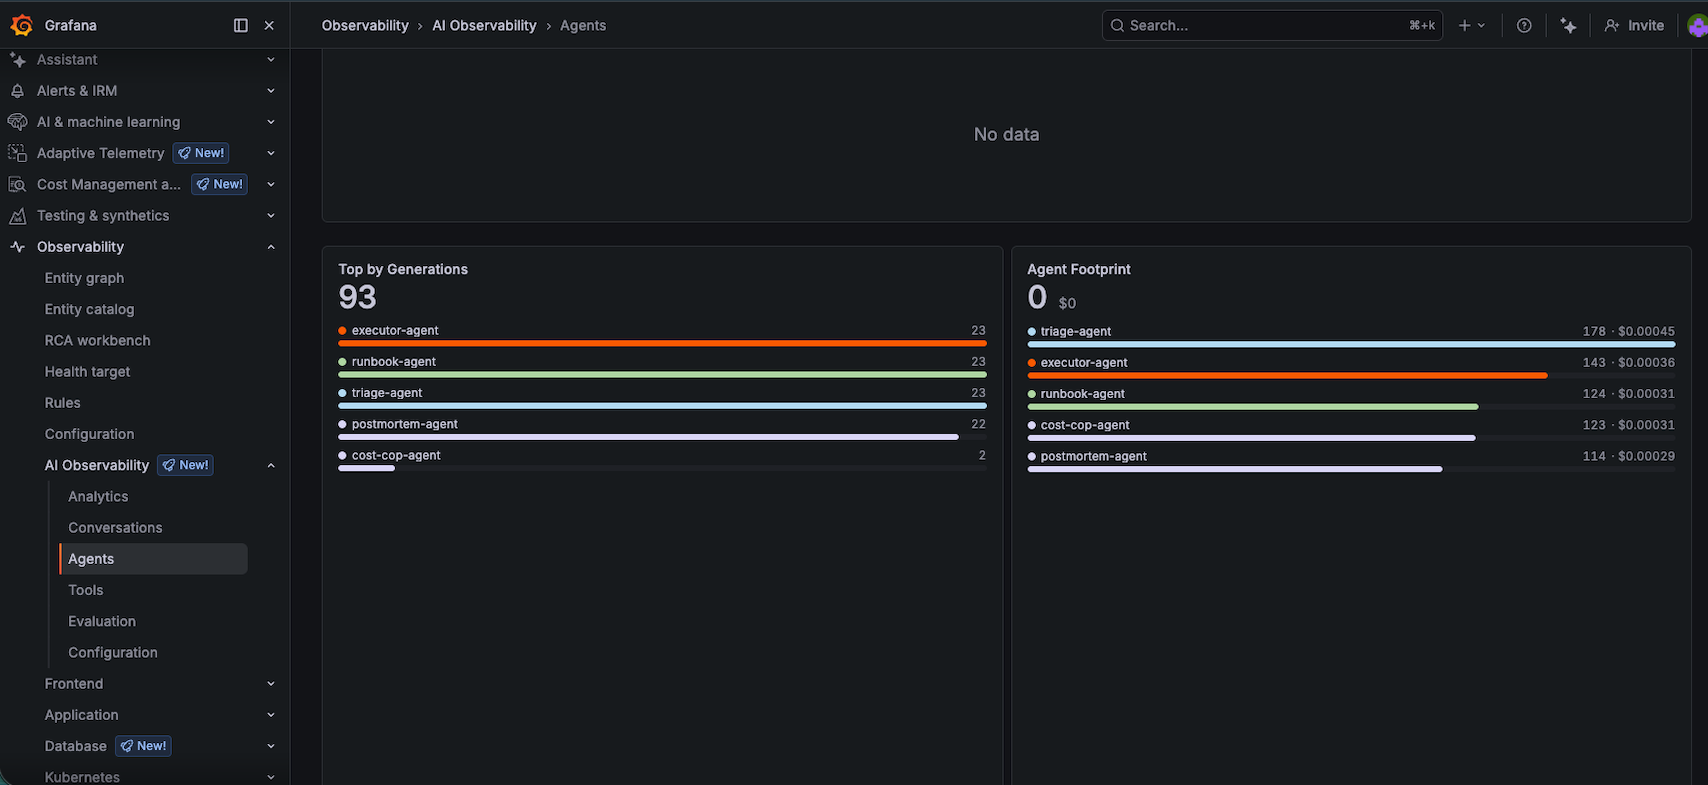Click the New! badge beside AI Observability
The image size is (1708, 785).
tap(185, 465)
